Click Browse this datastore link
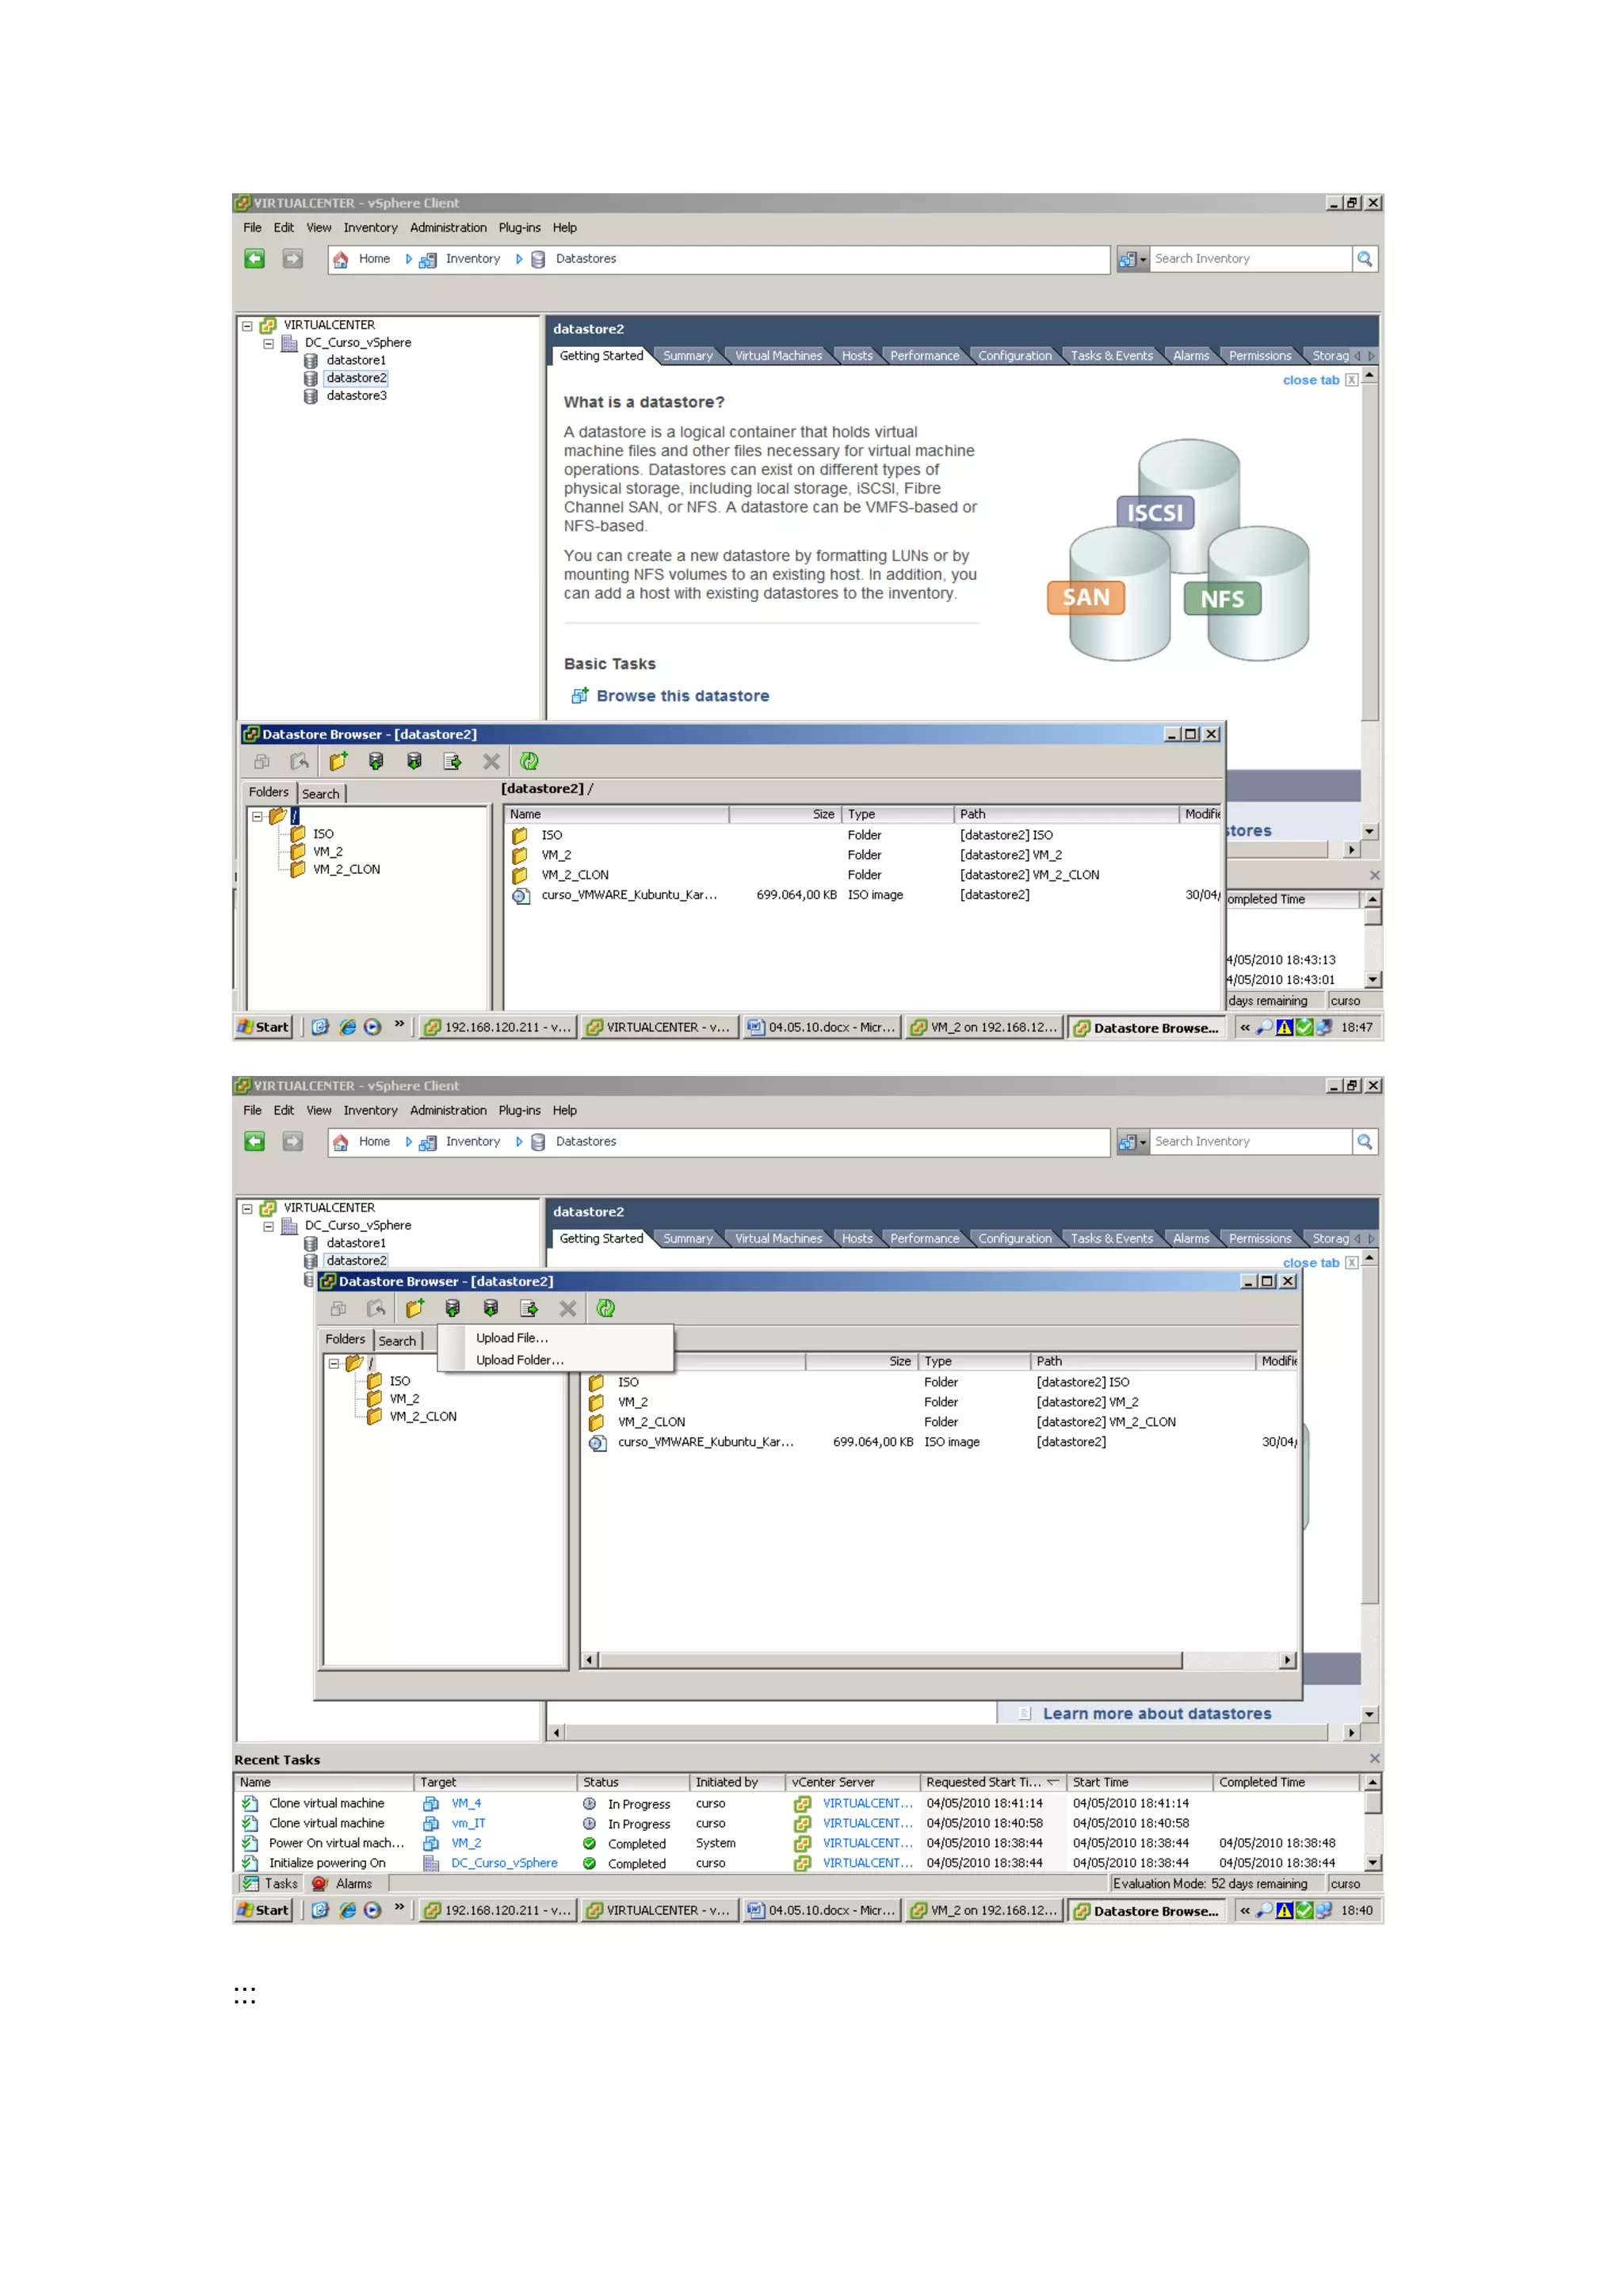Screen dimensions: 1623x2296 click(682, 696)
